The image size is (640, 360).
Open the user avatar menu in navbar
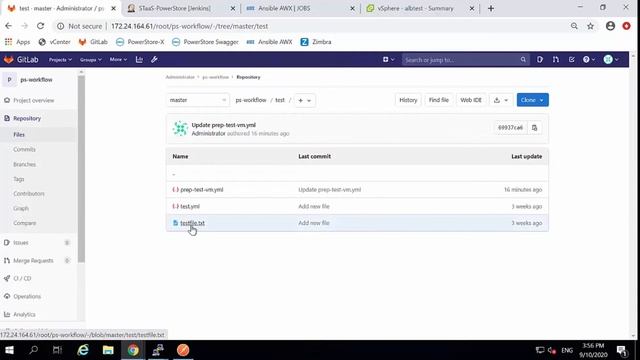(611, 60)
